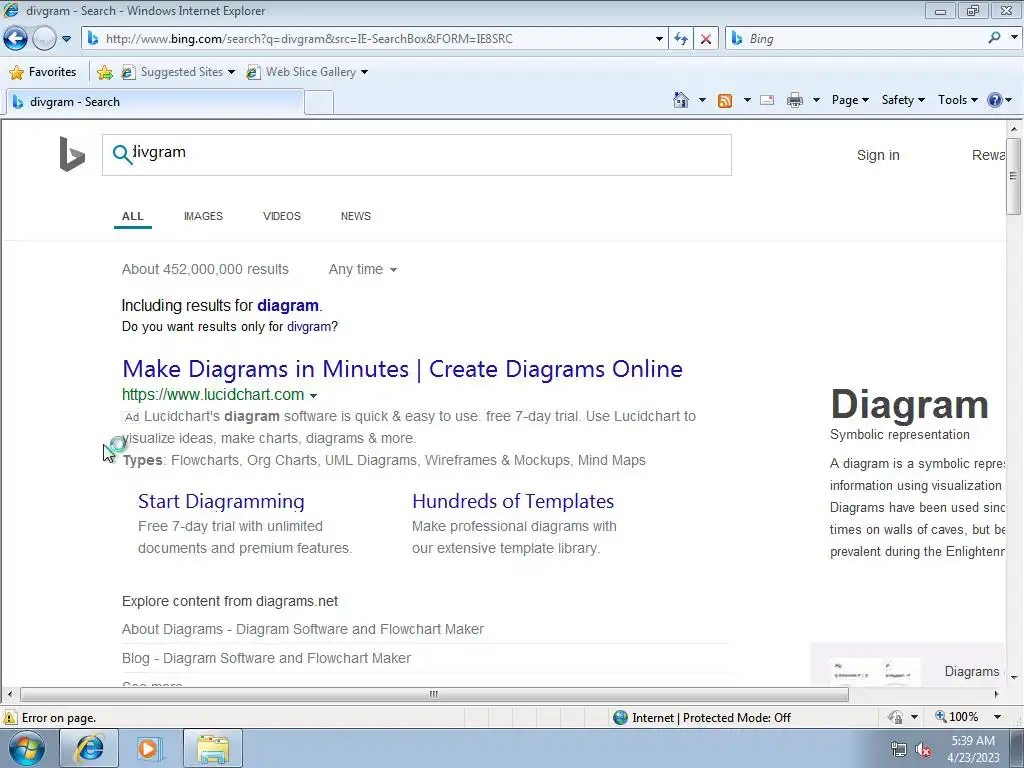
Task: Switch to NEWS results tab
Action: (356, 216)
